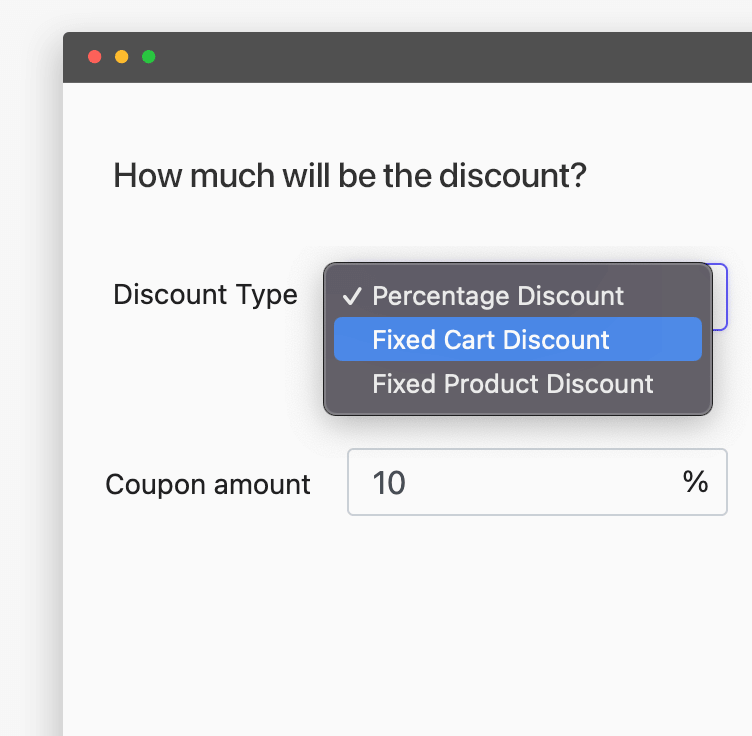Click the desktop background left of window
The width and height of the screenshot is (752, 736).
pos(30,400)
